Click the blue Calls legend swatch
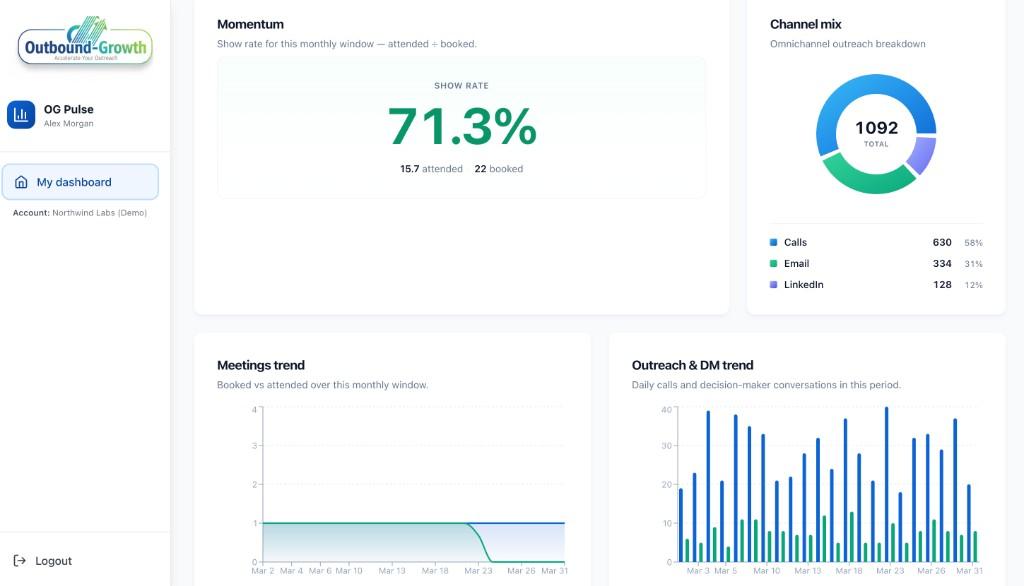The height and width of the screenshot is (586, 1024). pos(773,242)
